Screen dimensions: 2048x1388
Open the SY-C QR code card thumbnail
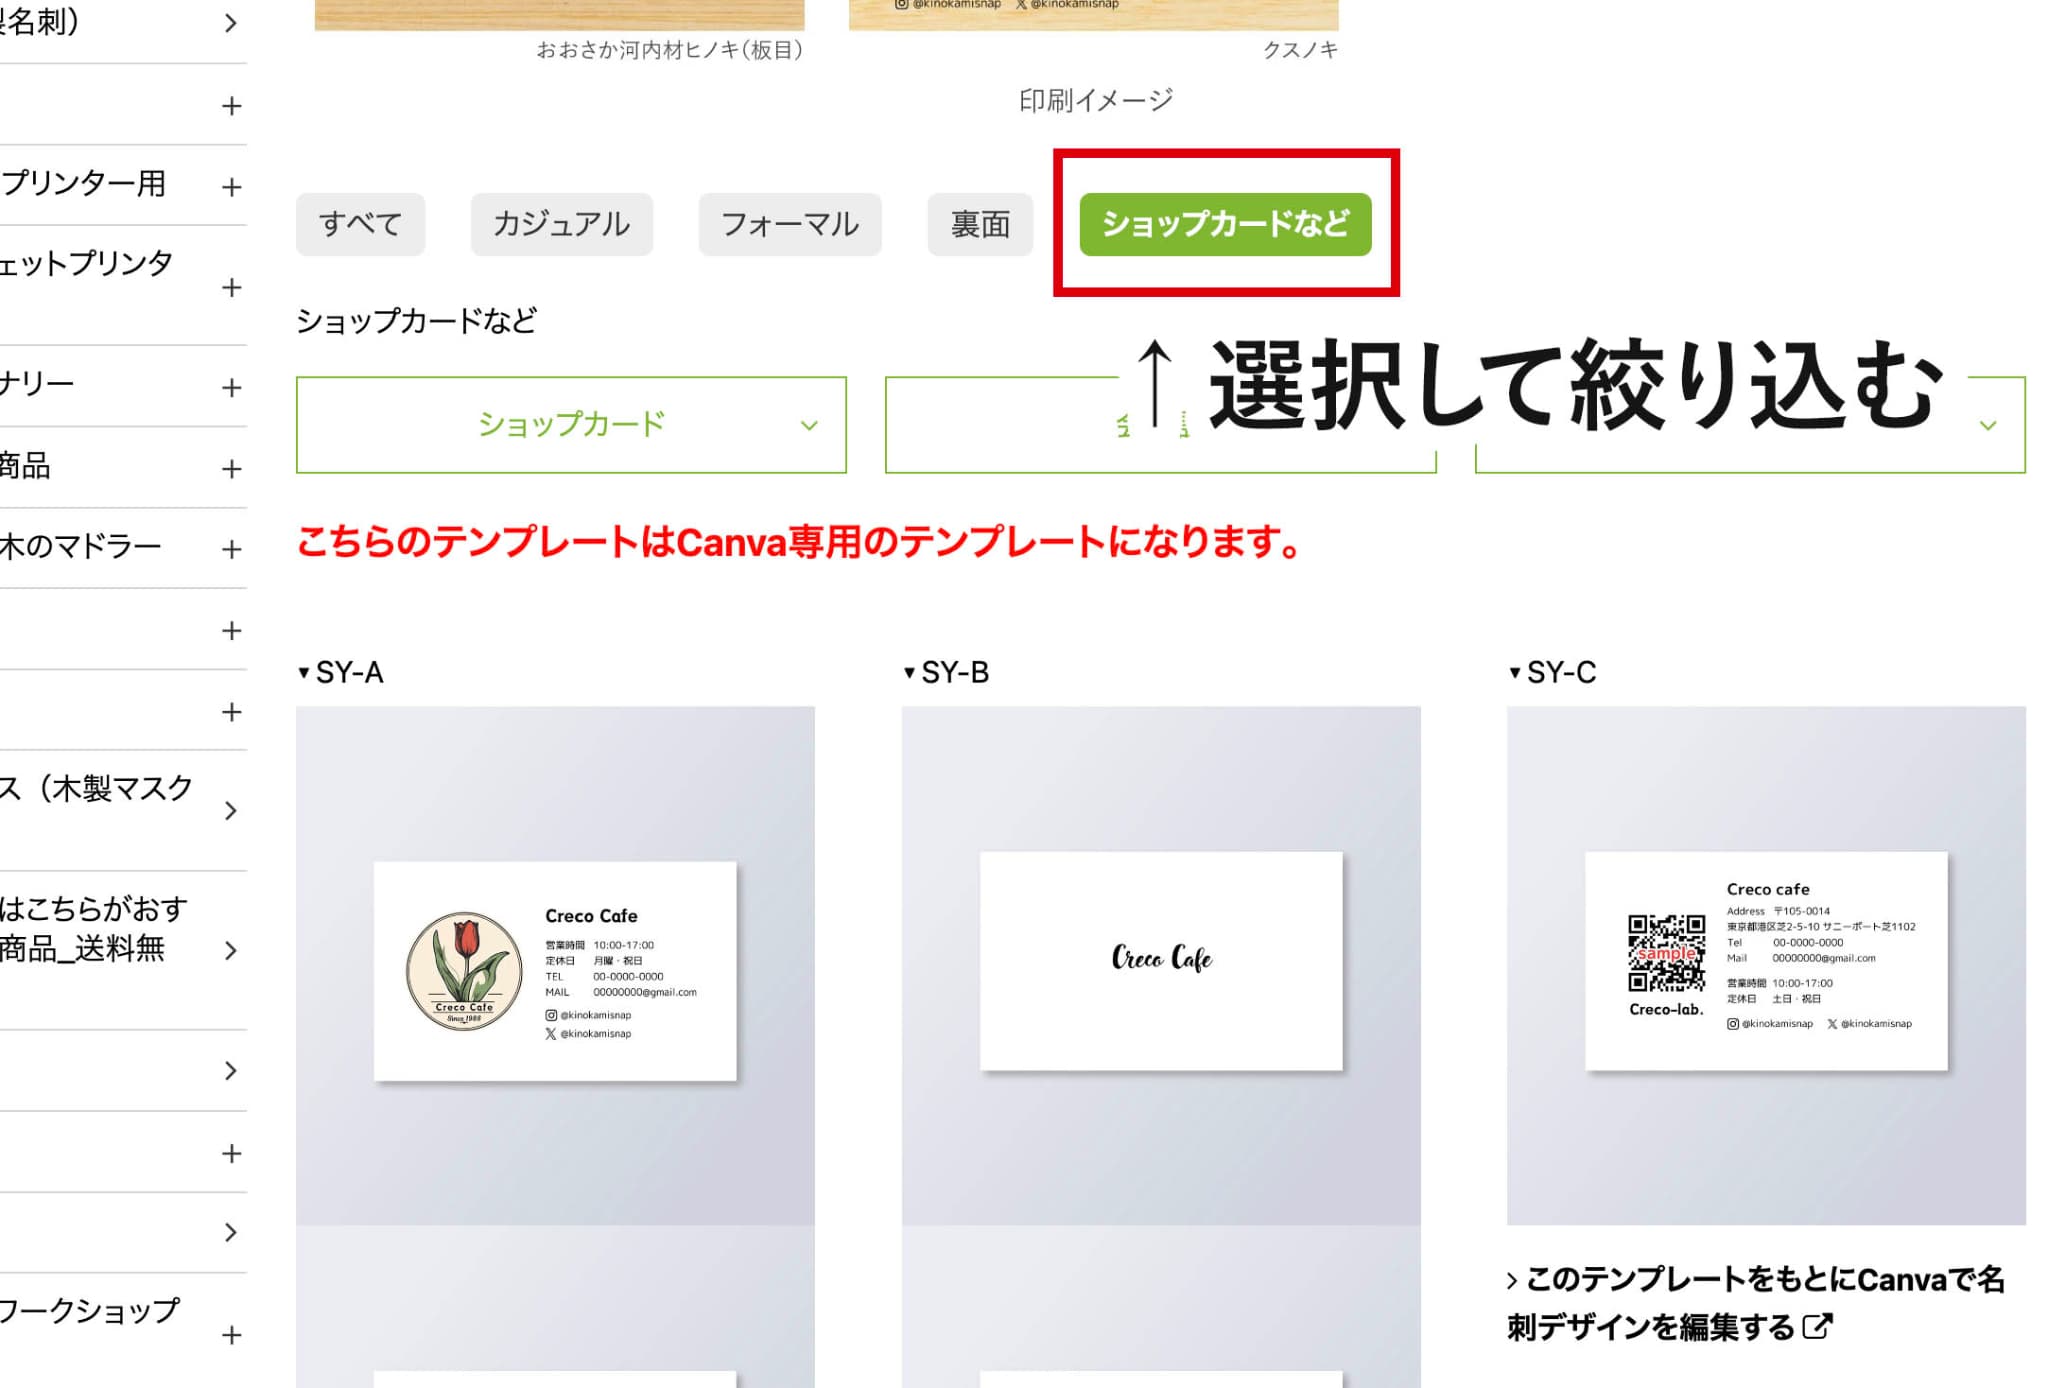[1766, 966]
